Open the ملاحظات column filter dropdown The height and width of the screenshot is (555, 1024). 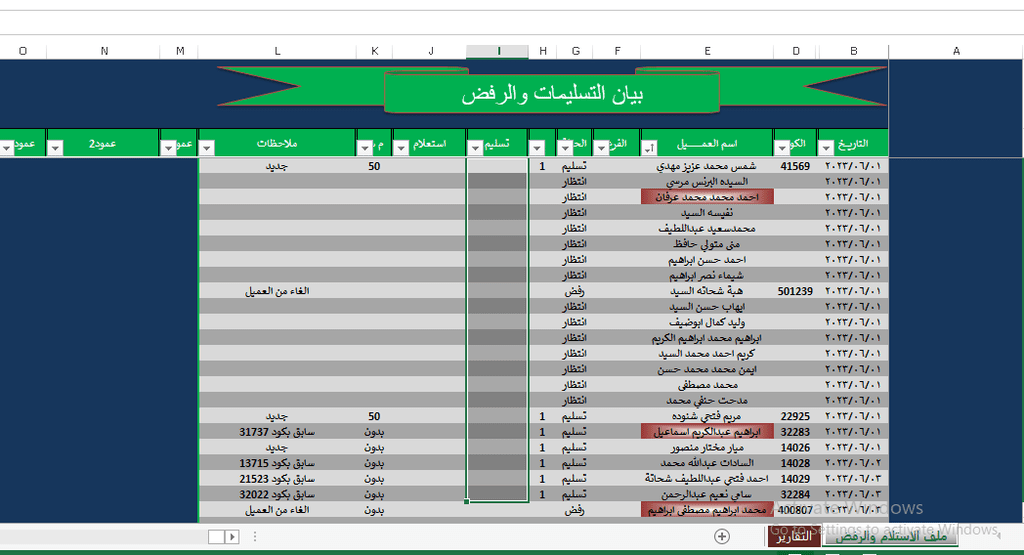[x=206, y=148]
